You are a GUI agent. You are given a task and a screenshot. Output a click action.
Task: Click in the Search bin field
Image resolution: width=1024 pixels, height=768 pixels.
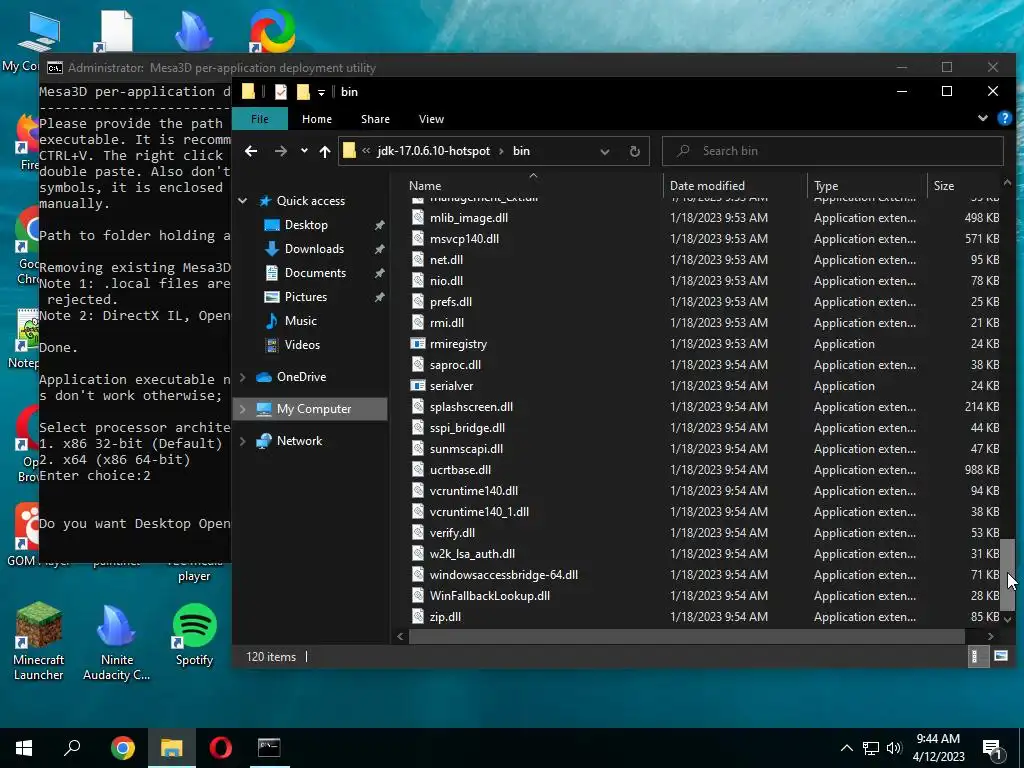point(833,151)
